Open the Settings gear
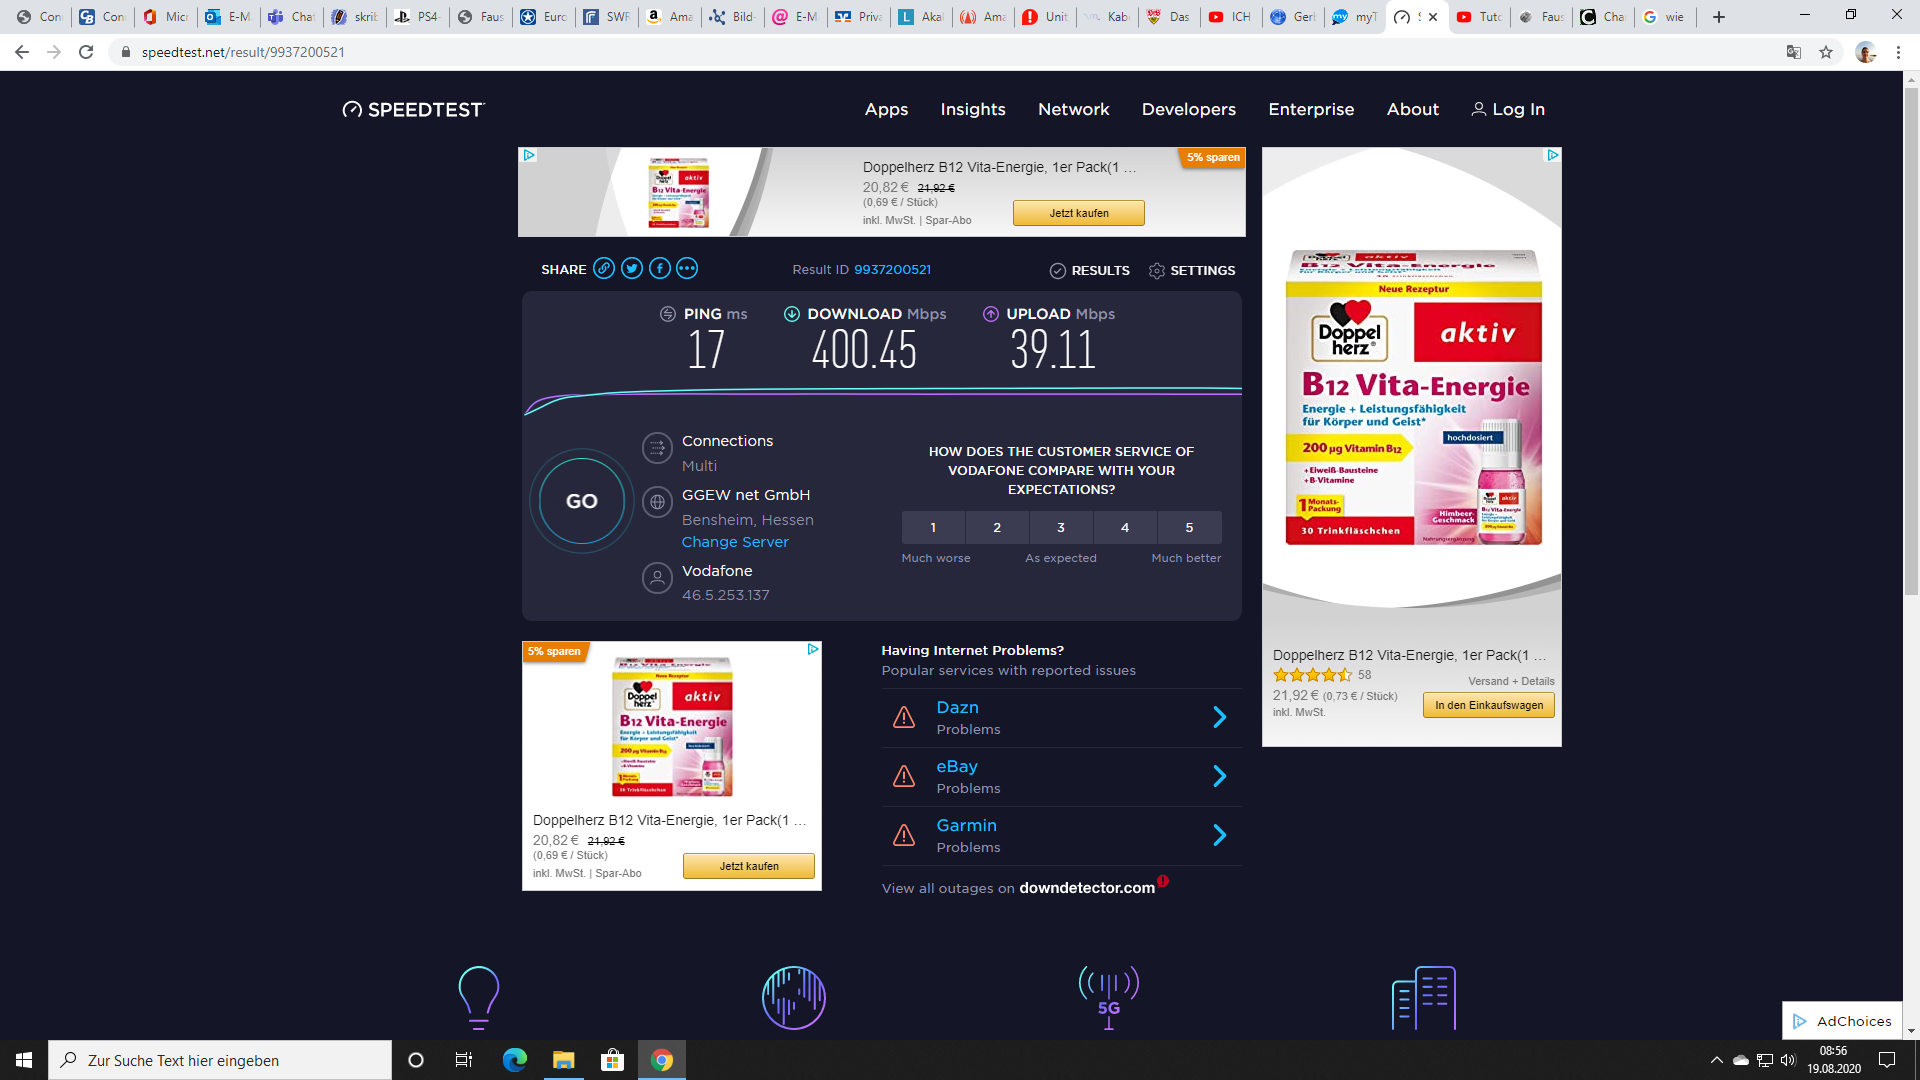This screenshot has width=1920, height=1080. point(1157,271)
